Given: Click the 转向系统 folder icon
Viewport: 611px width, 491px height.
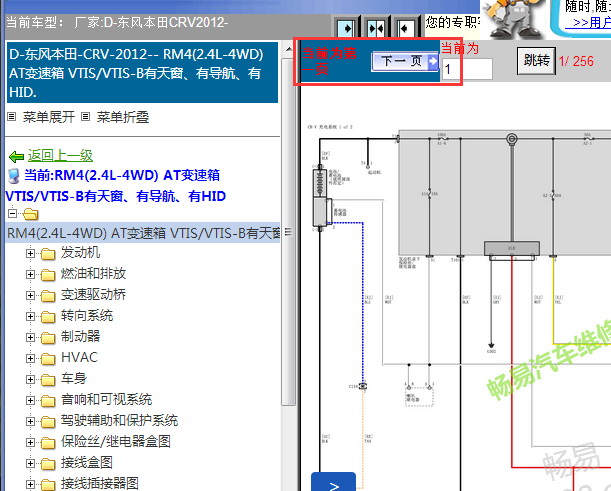Looking at the screenshot, I should 48,317.
